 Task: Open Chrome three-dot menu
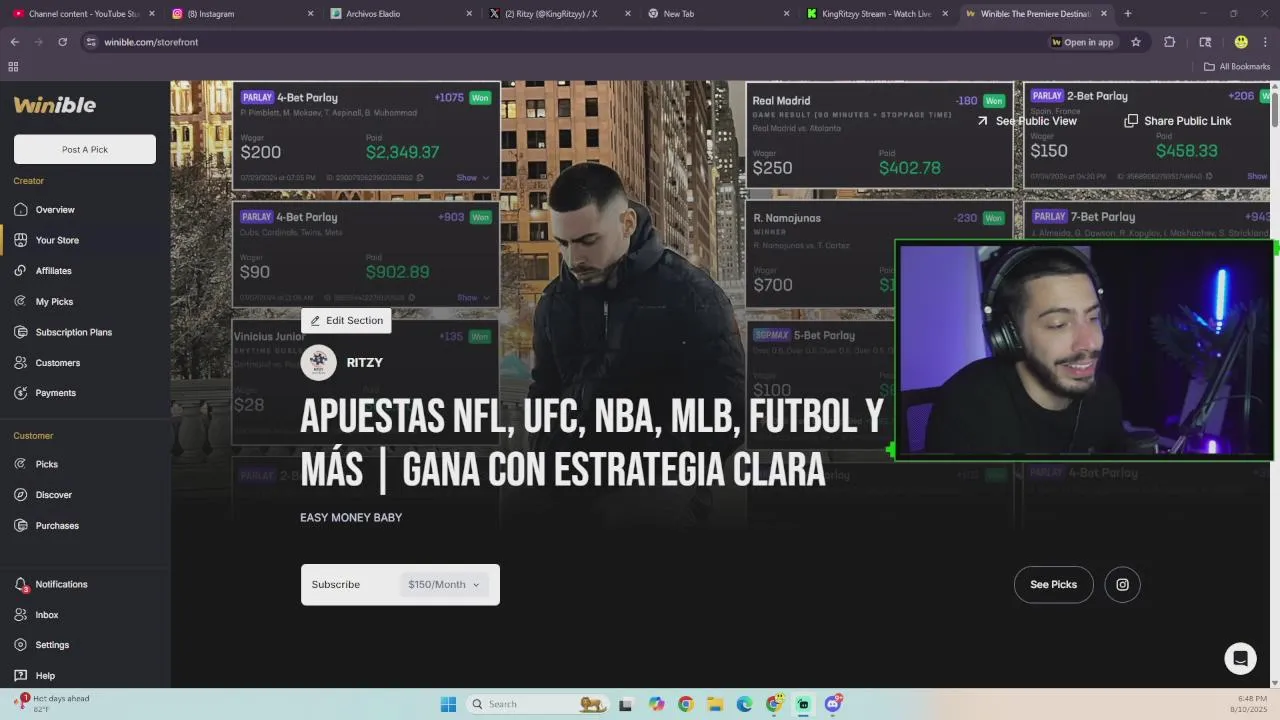(1266, 42)
